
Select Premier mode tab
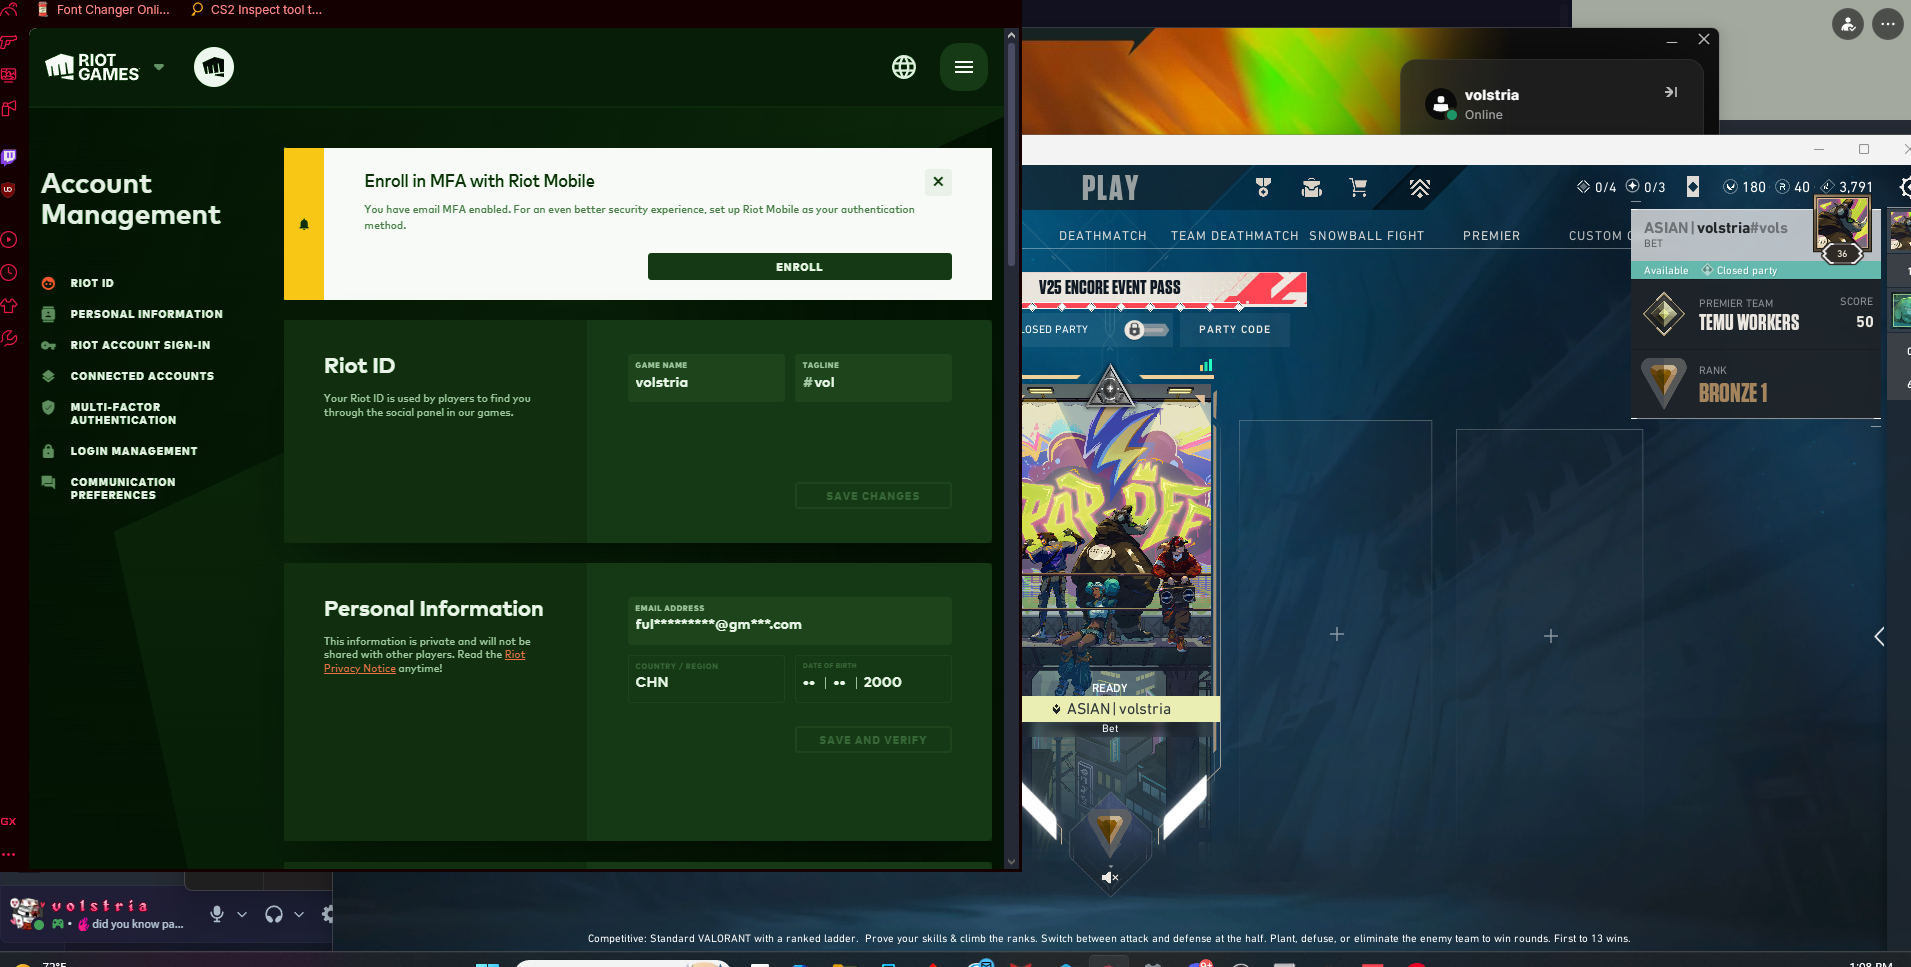click(x=1491, y=236)
